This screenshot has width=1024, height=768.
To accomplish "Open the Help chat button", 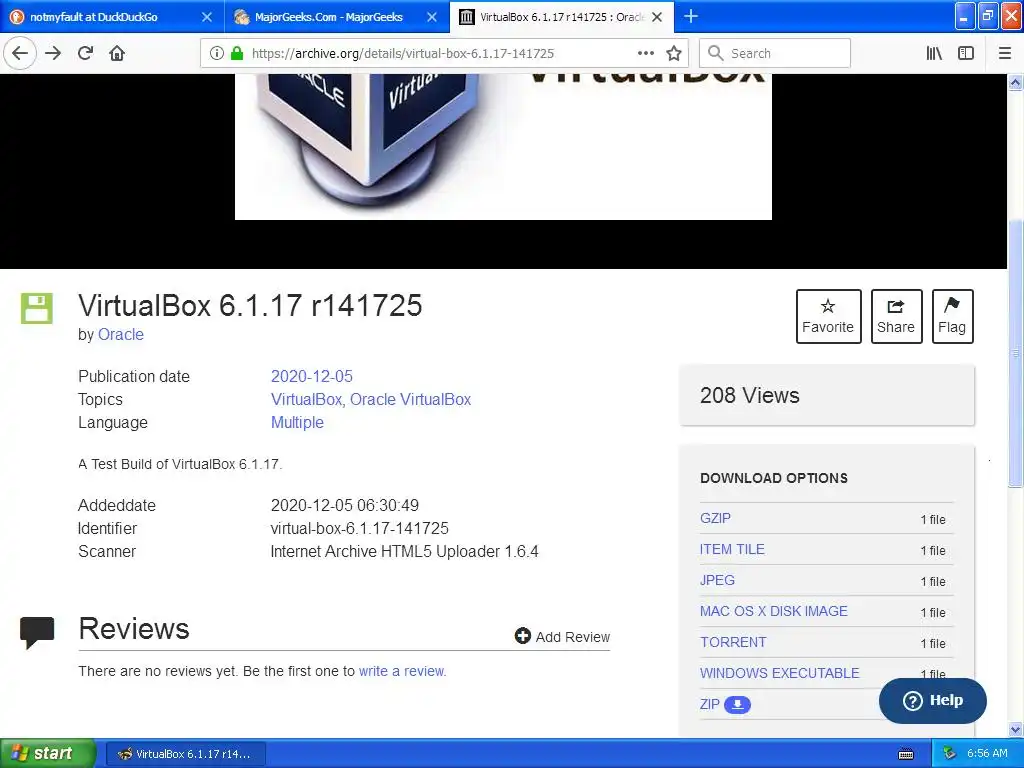I will click(x=933, y=701).
